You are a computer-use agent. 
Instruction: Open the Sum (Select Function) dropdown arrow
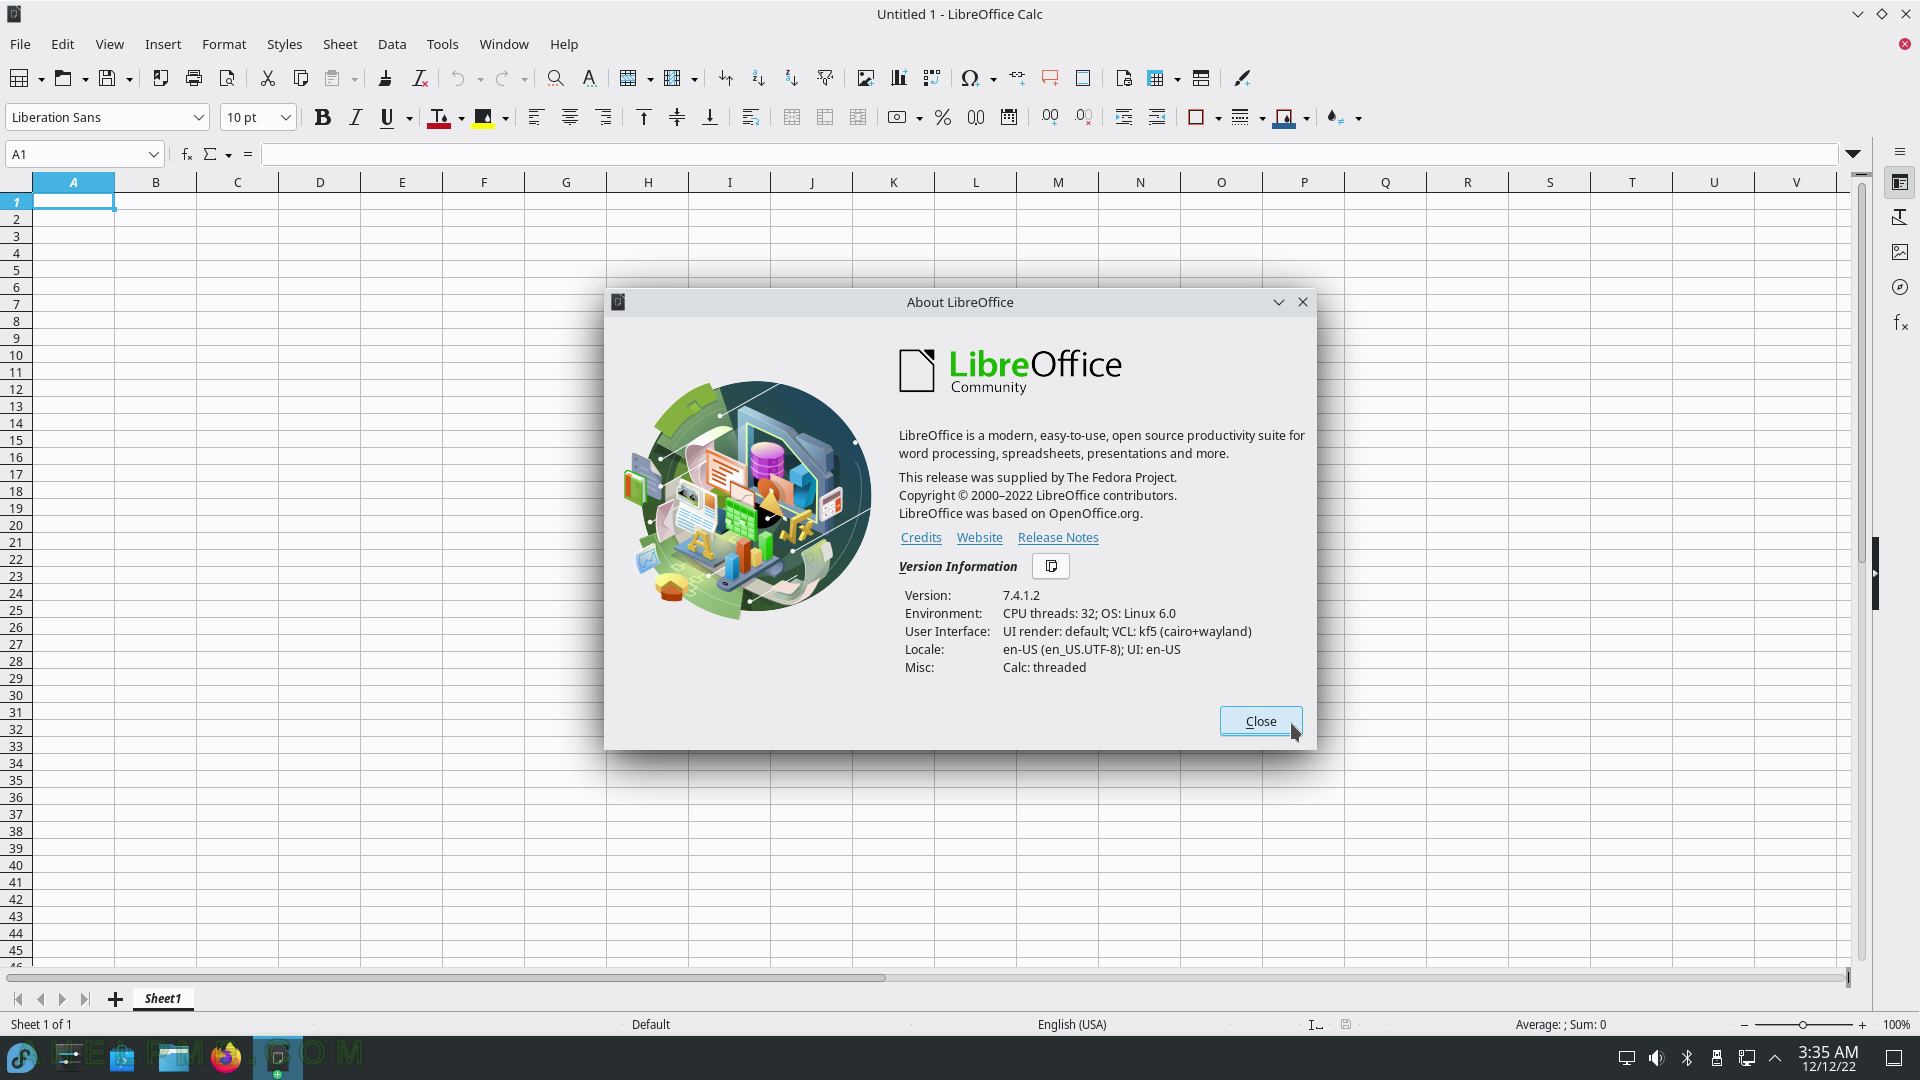pyautogui.click(x=228, y=155)
